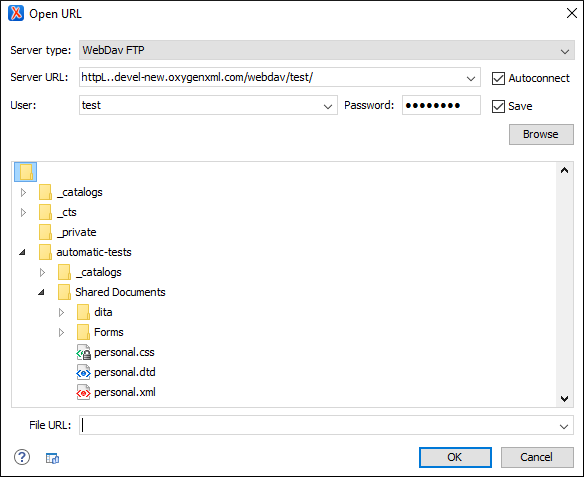The height and width of the screenshot is (477, 584).
Task: Click the Browse button
Action: 541,134
